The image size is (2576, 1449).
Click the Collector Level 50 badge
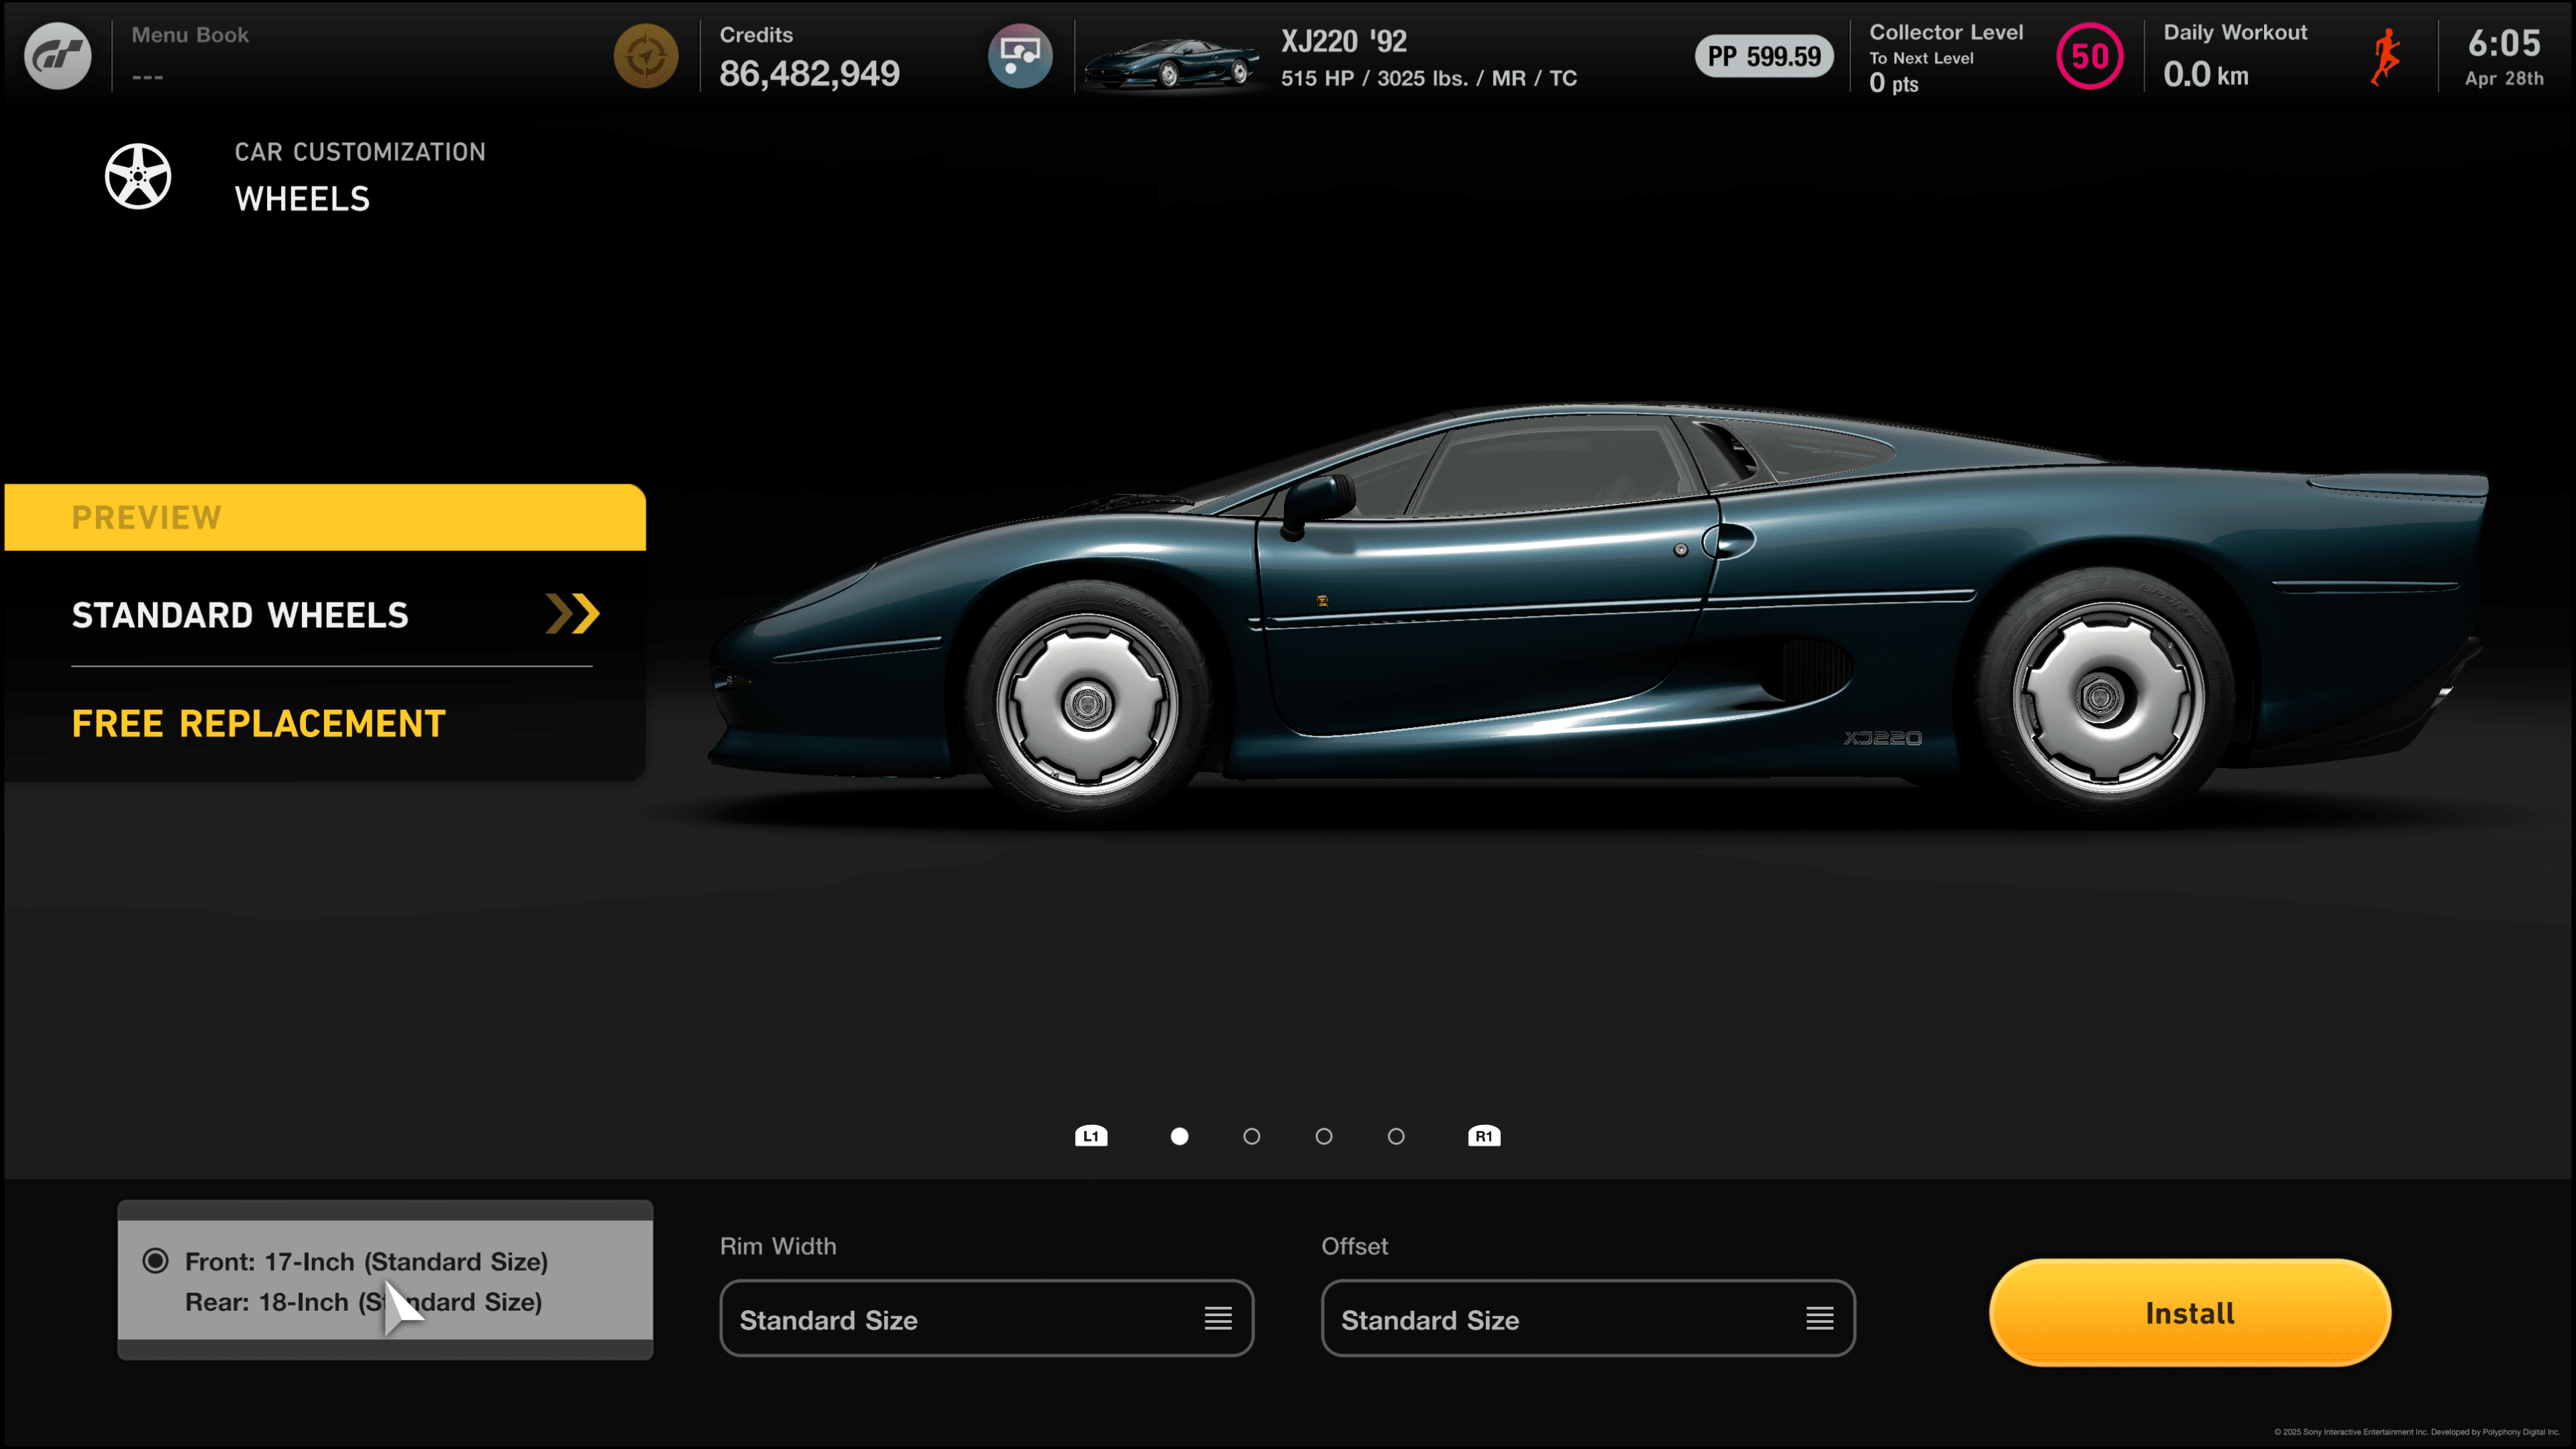(2090, 56)
